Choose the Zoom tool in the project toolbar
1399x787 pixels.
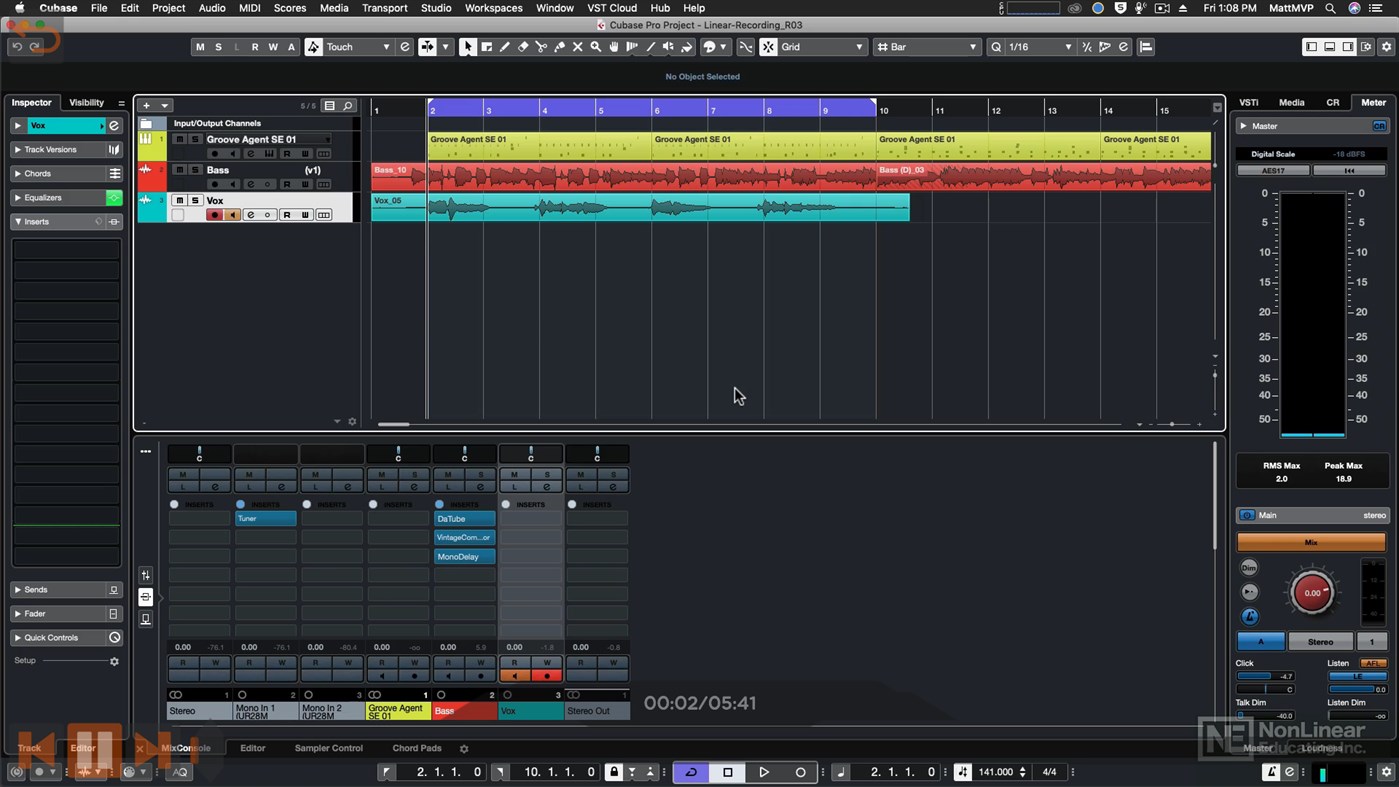coord(594,46)
